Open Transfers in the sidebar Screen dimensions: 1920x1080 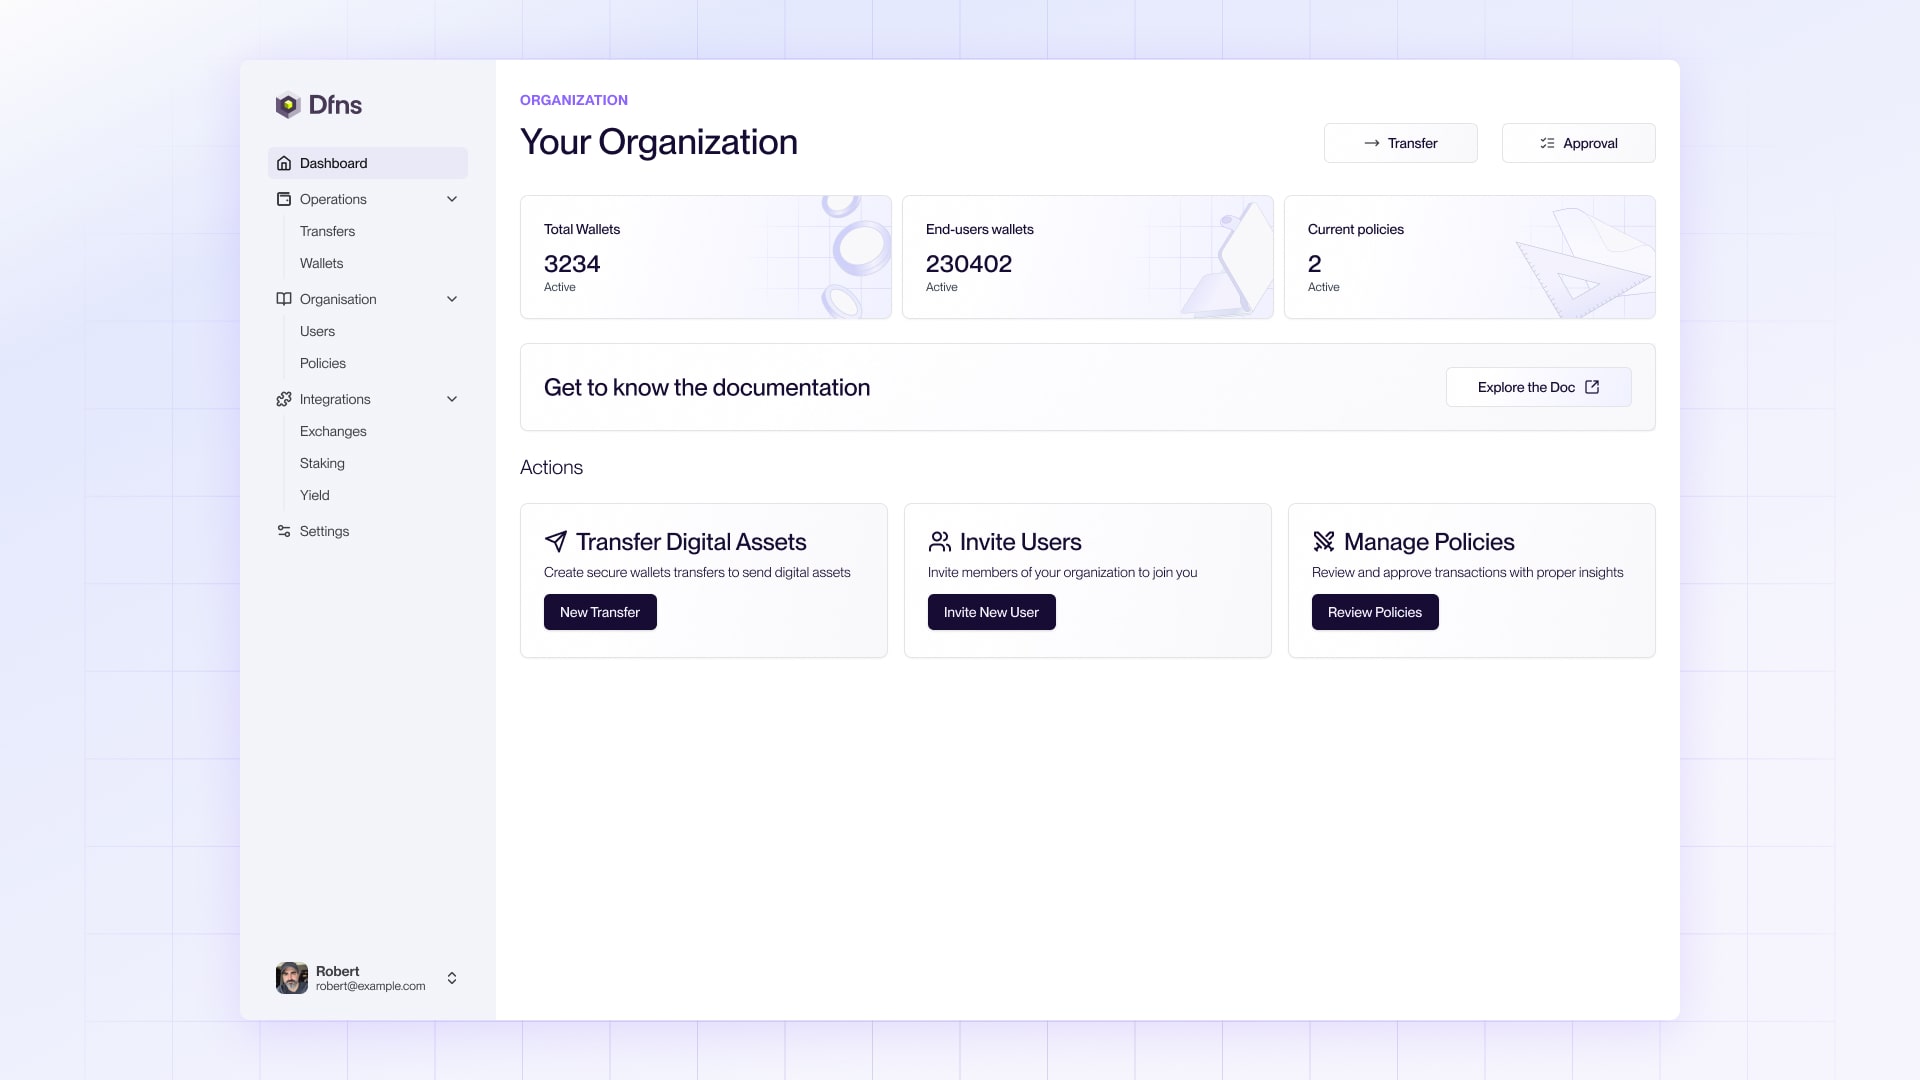click(327, 231)
